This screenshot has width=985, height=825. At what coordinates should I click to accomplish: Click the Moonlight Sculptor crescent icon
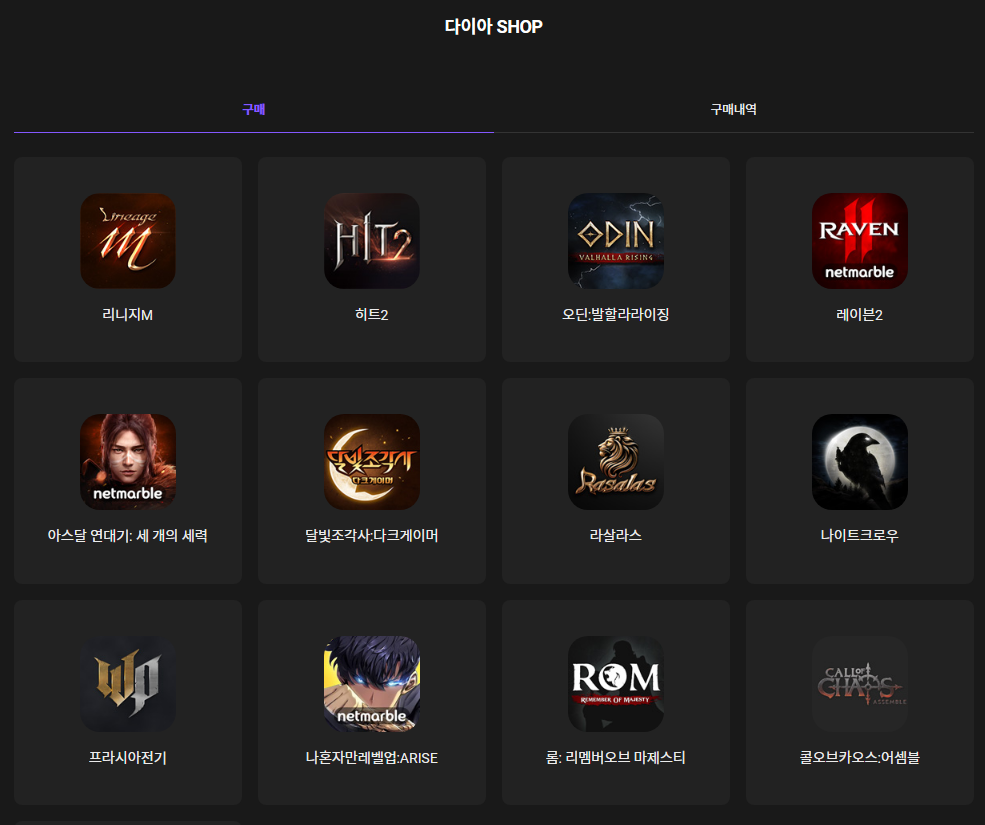tap(372, 462)
